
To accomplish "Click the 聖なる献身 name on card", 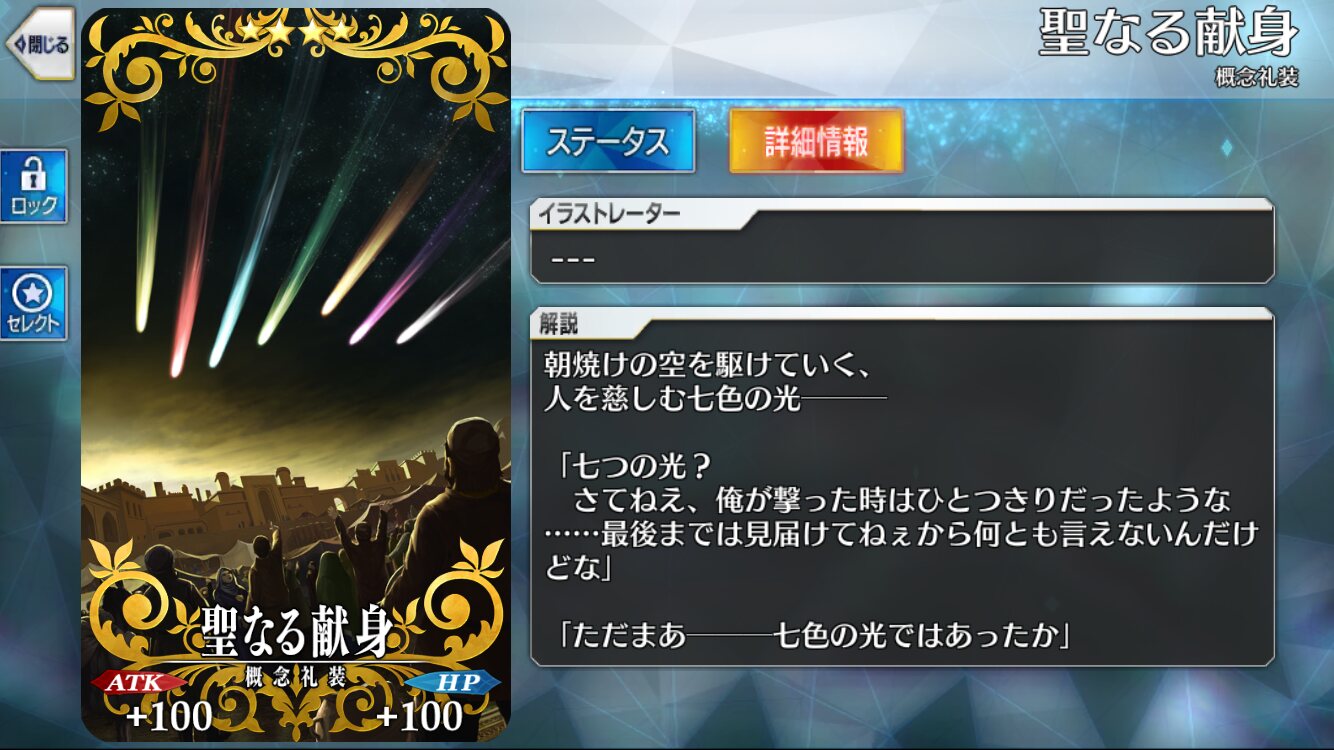I will pos(295,630).
